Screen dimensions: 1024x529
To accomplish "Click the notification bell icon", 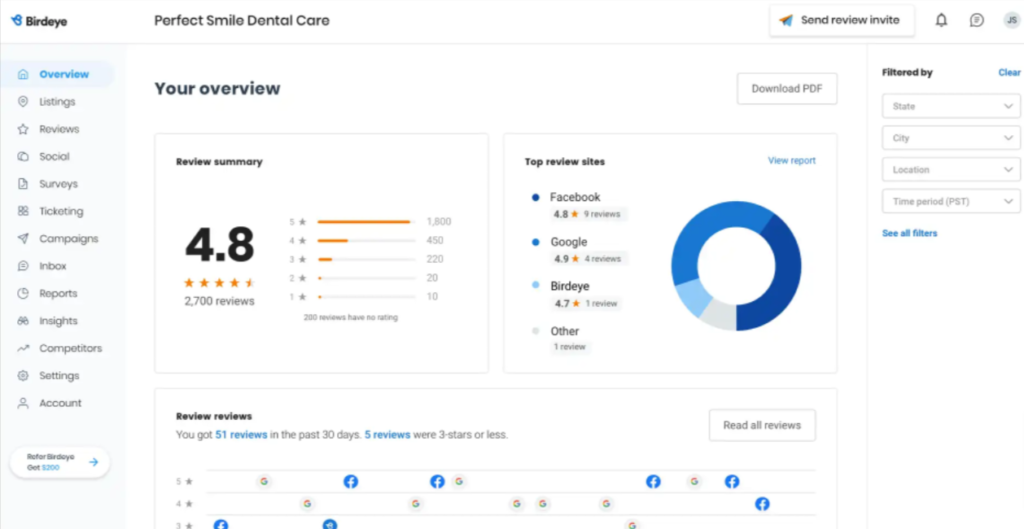I will coord(941,20).
